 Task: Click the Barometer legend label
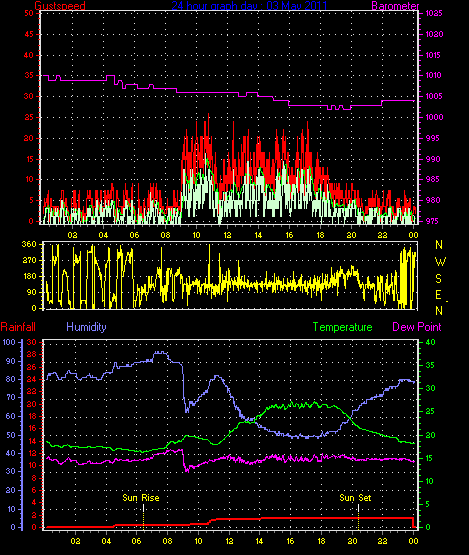tap(395, 6)
